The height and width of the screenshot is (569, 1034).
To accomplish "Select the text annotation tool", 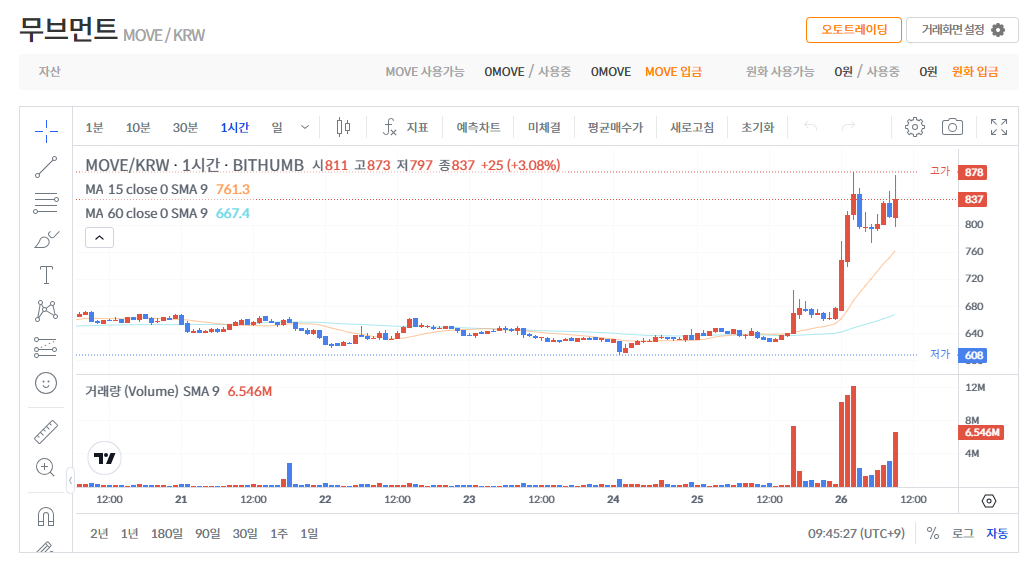I will click(x=46, y=275).
